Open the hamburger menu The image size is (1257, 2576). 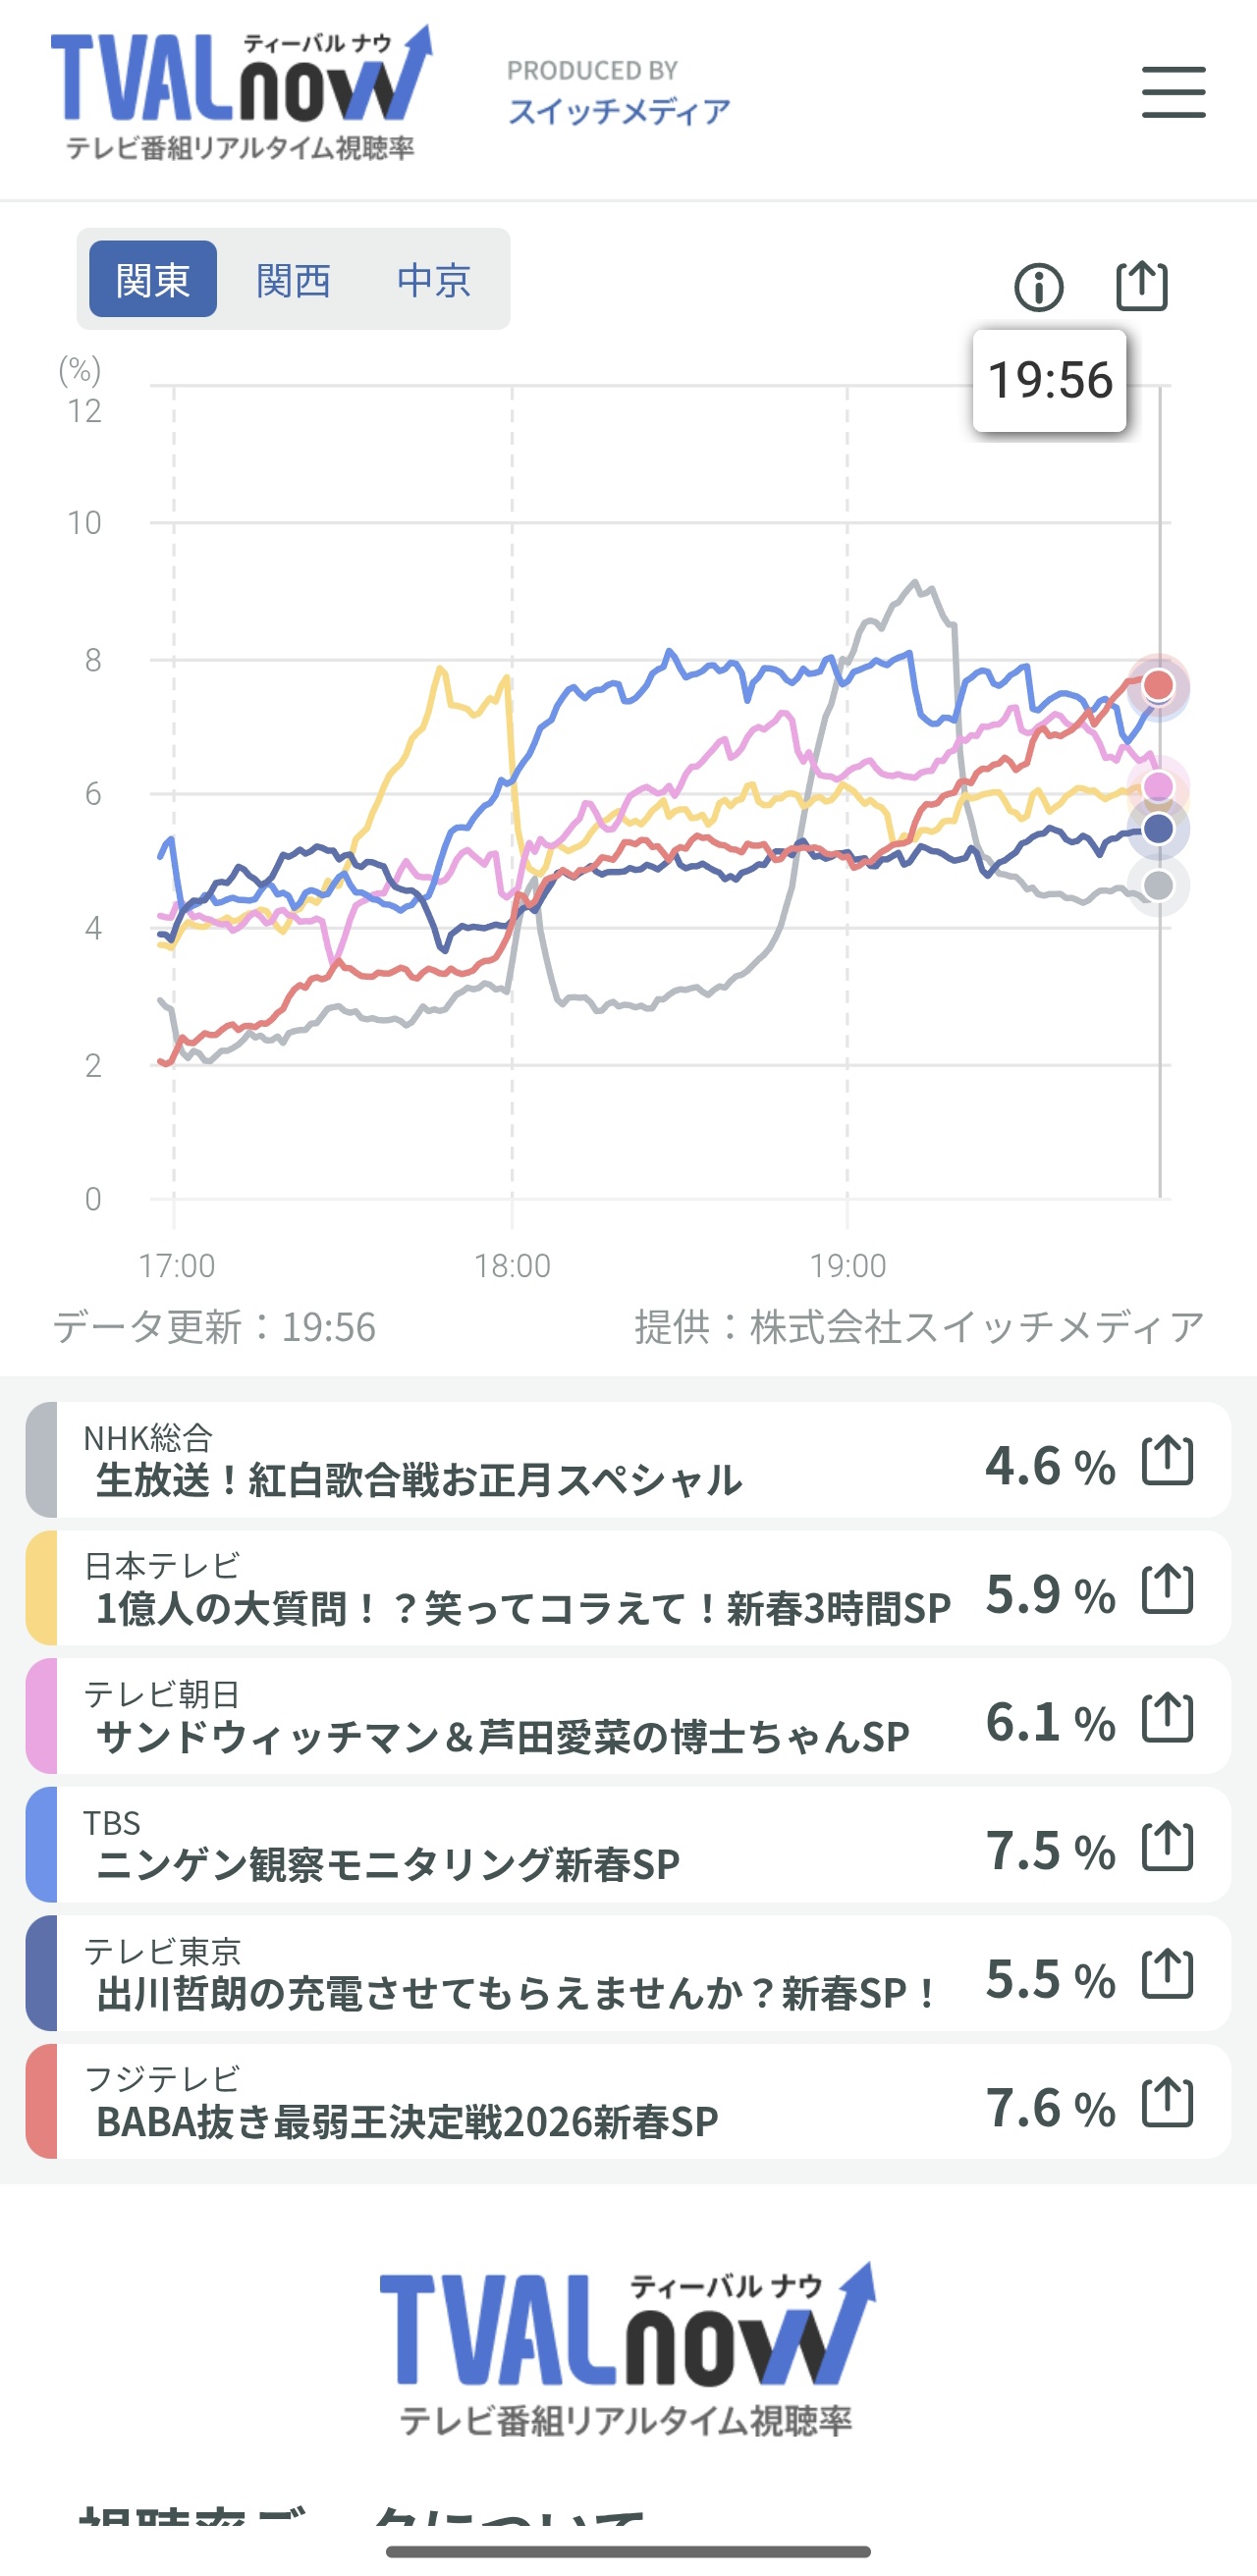pyautogui.click(x=1173, y=93)
